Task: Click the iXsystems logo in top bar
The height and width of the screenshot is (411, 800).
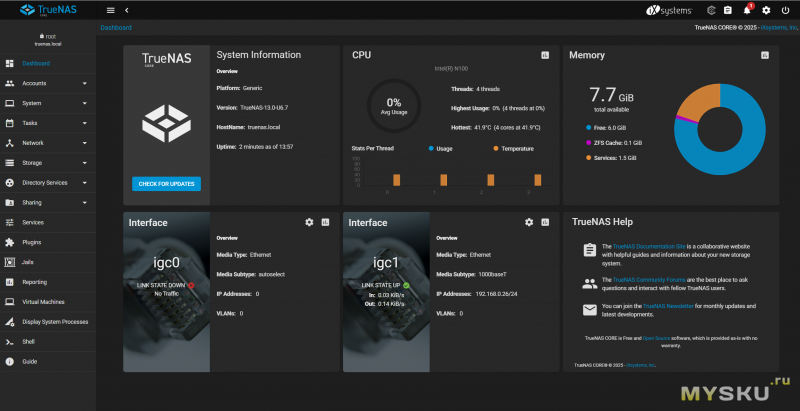Action: 669,10
